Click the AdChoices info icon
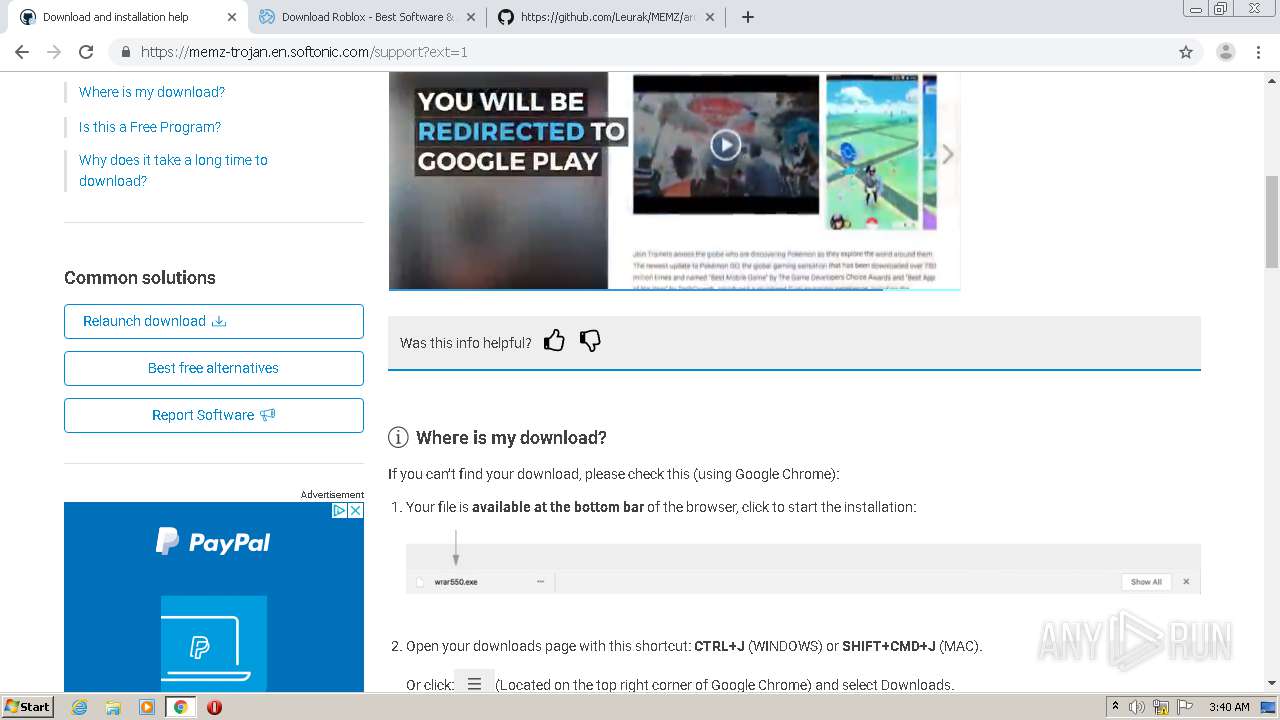 340,510
